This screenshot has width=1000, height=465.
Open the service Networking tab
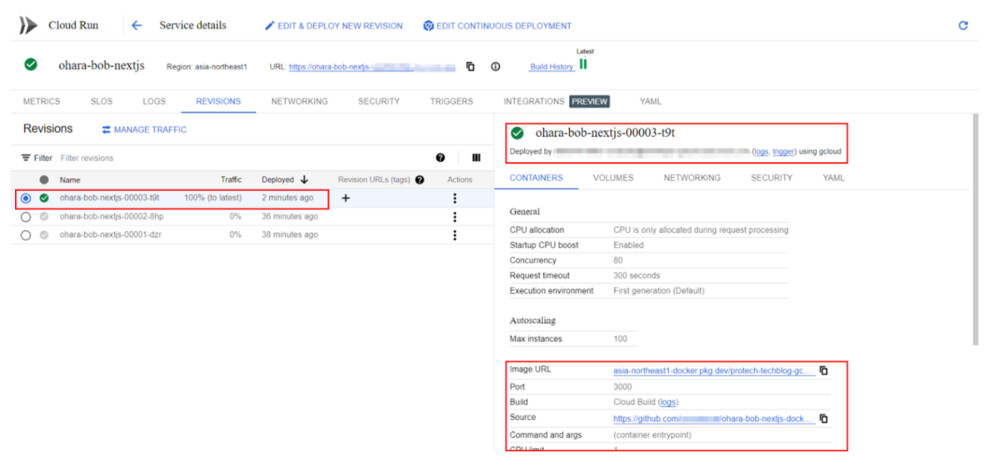click(x=299, y=101)
